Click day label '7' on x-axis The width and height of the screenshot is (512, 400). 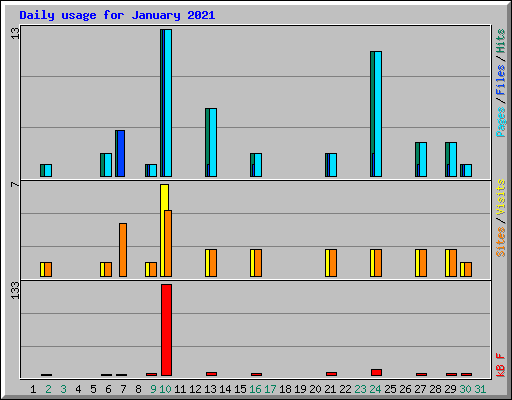123,389
